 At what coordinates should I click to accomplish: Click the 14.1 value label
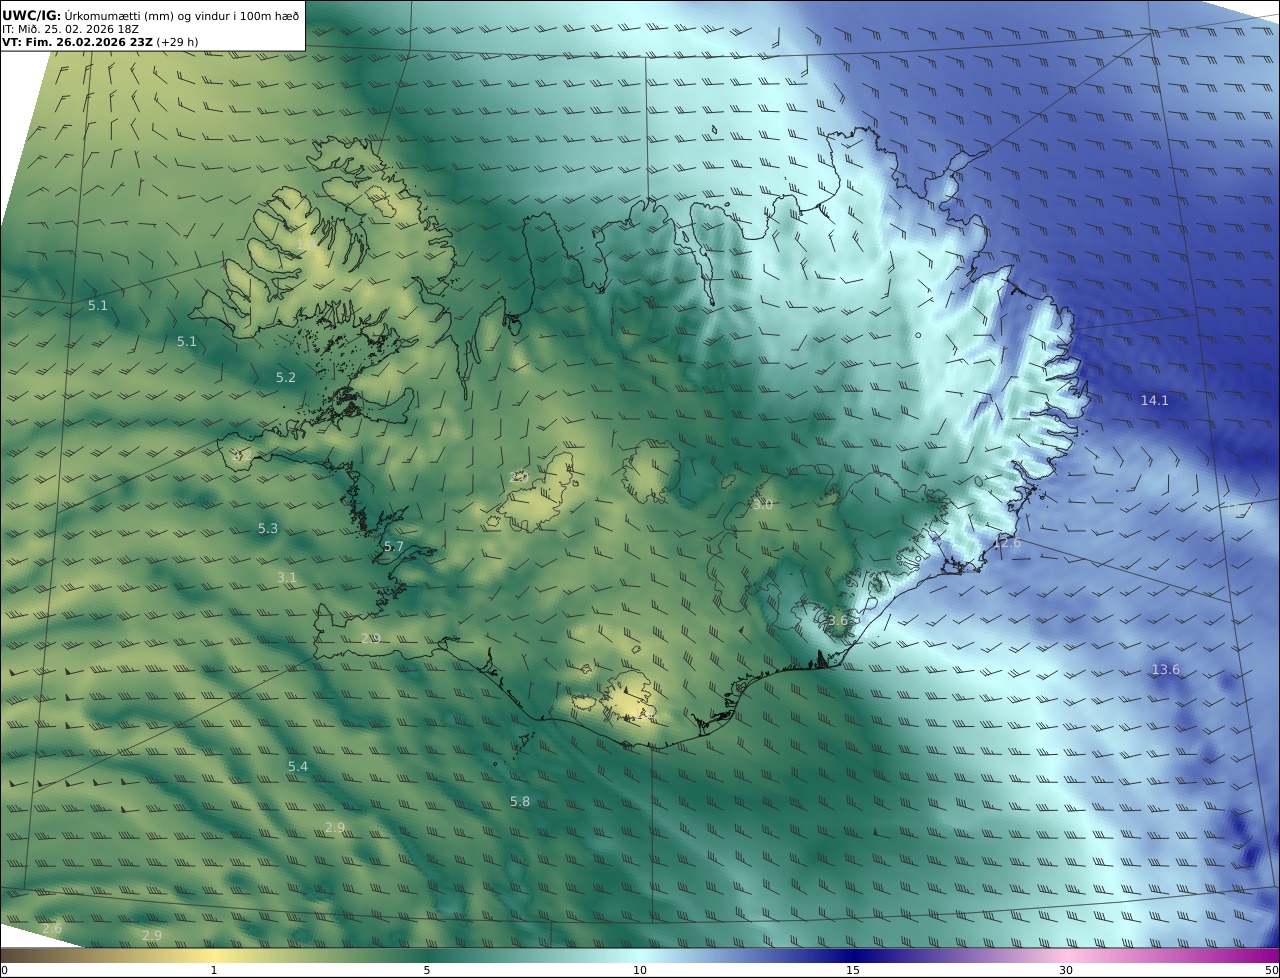[x=1155, y=400]
